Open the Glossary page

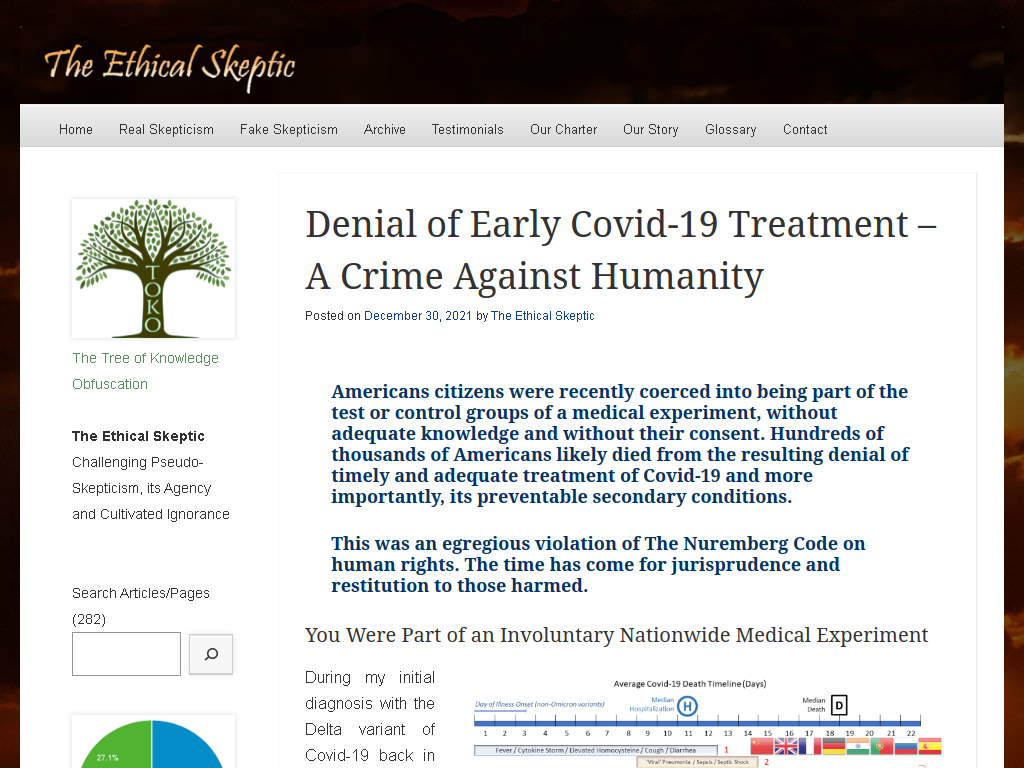coord(731,129)
